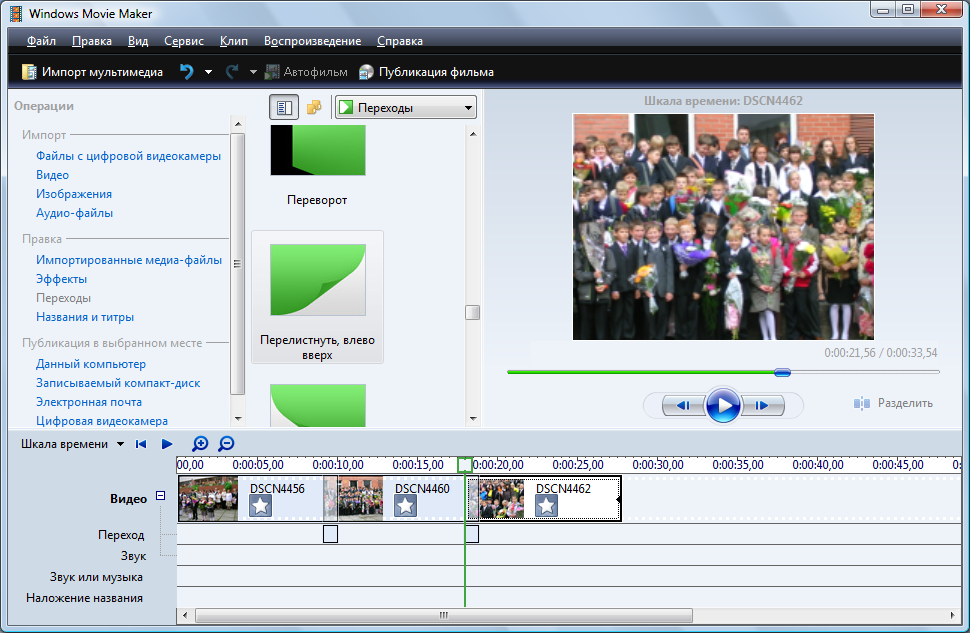
Task: Click the timeline scroll-right arrow
Action: click(x=952, y=615)
